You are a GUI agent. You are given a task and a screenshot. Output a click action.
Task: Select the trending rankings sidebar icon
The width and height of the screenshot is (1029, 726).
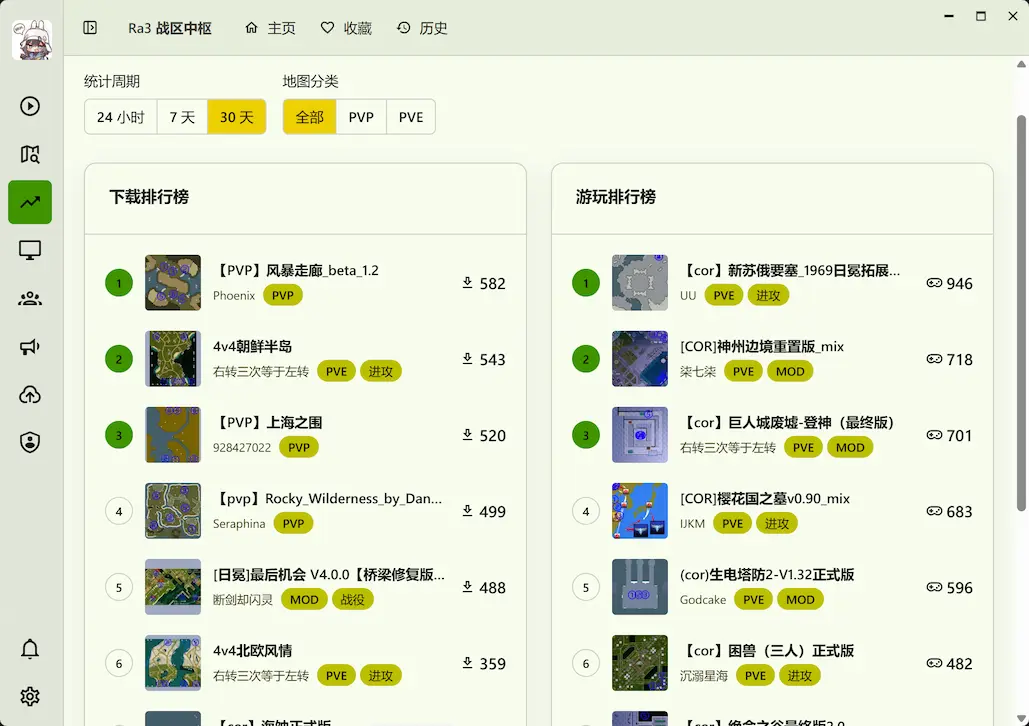tap(30, 202)
